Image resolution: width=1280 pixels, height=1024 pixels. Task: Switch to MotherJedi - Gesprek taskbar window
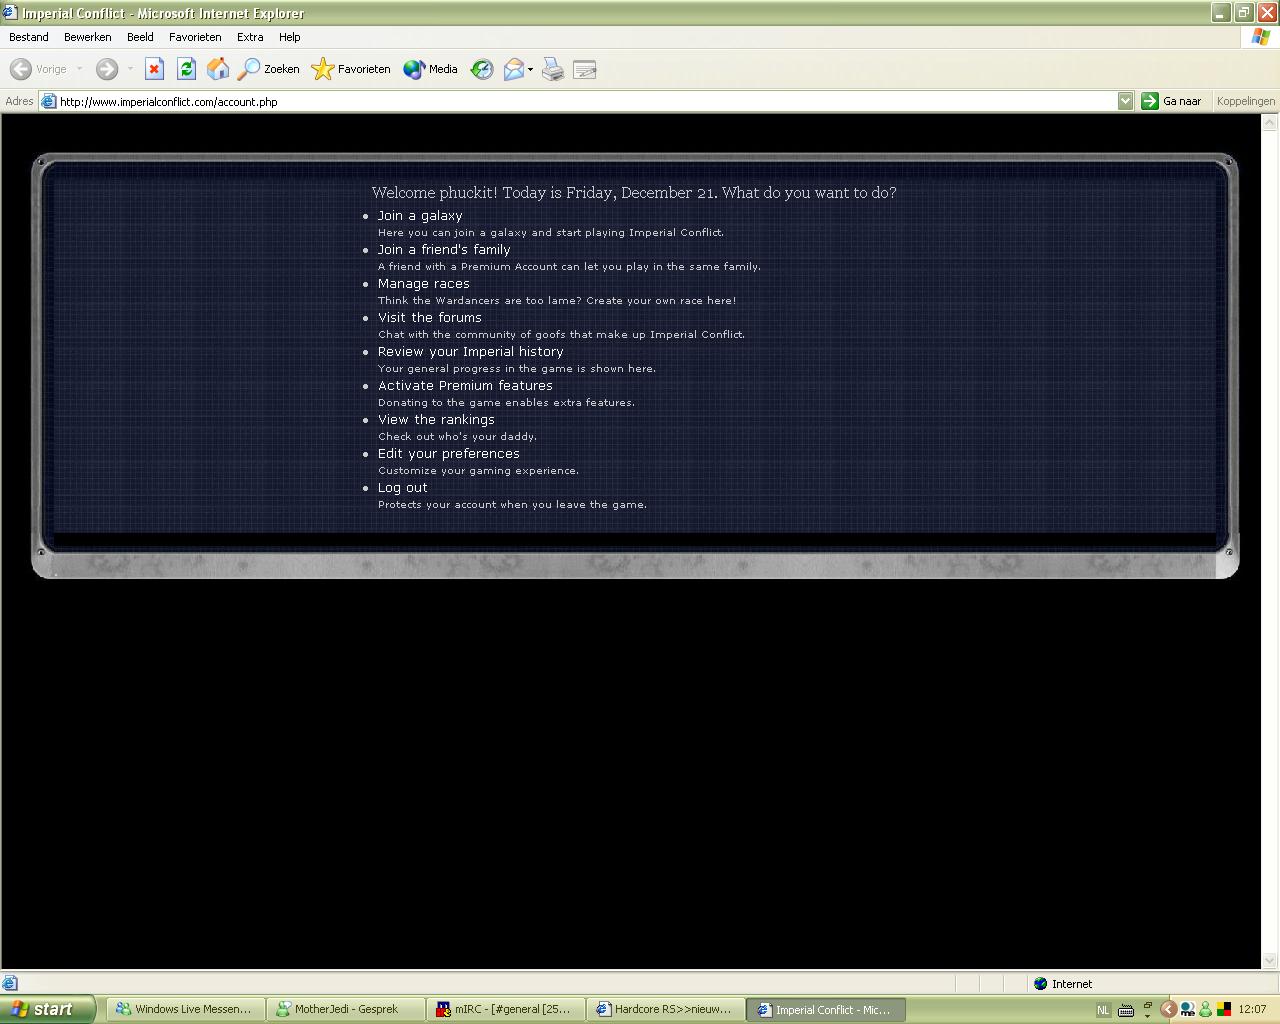click(x=346, y=1010)
